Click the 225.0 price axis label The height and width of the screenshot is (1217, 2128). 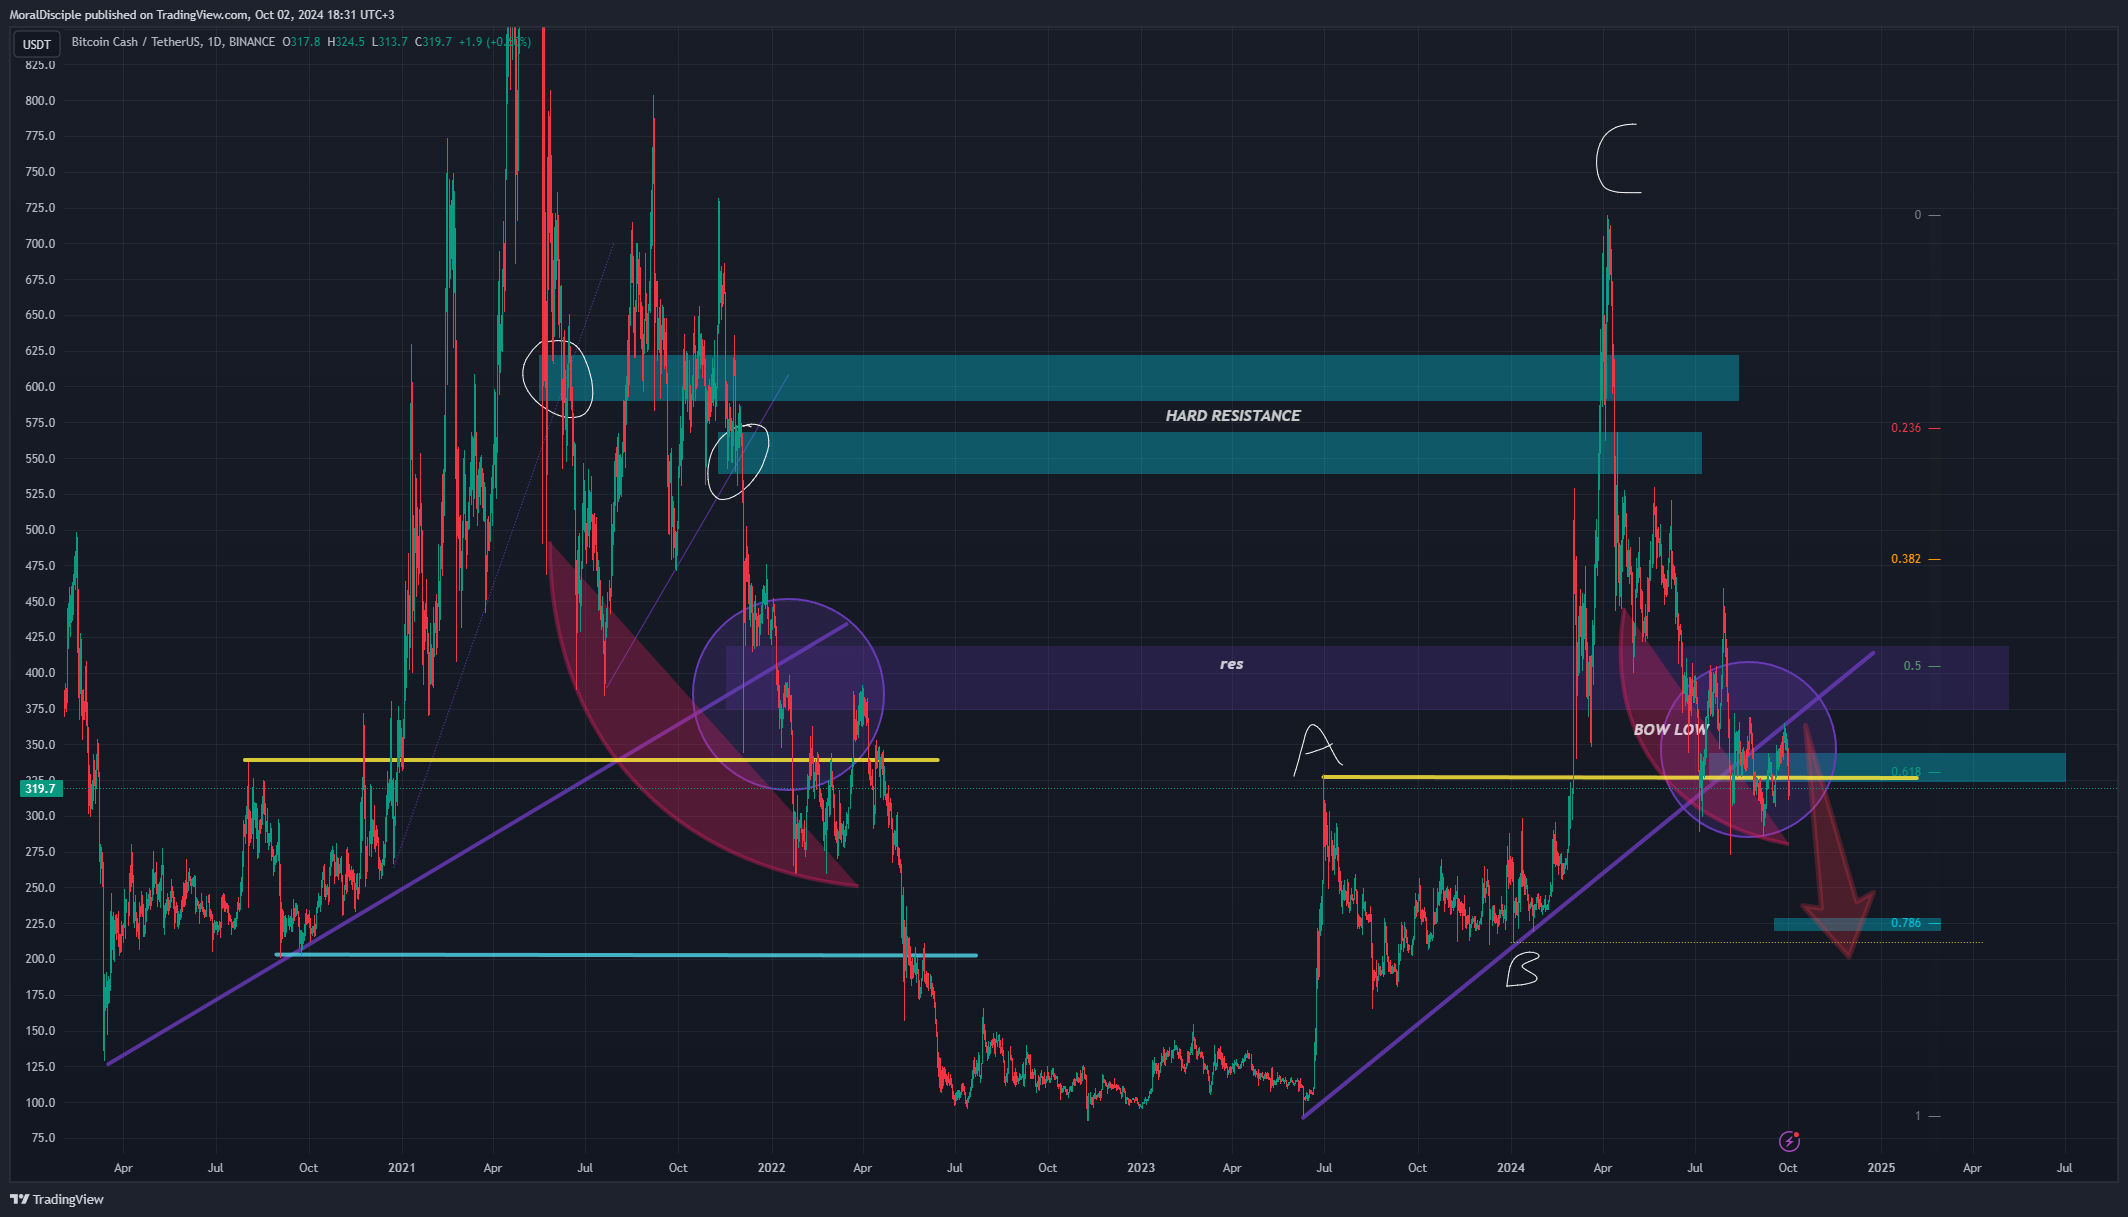point(40,924)
